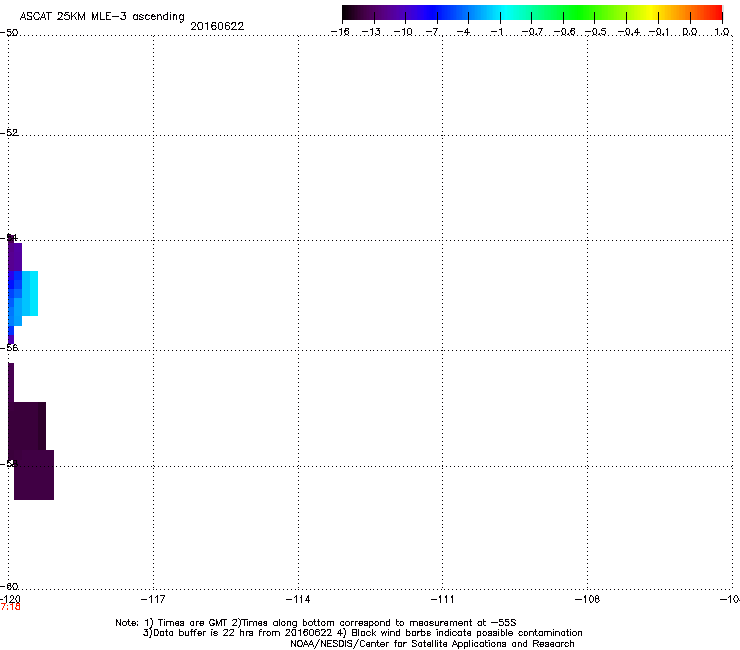Click the note 'Data buffer is 22 hrs'

(x=205, y=633)
